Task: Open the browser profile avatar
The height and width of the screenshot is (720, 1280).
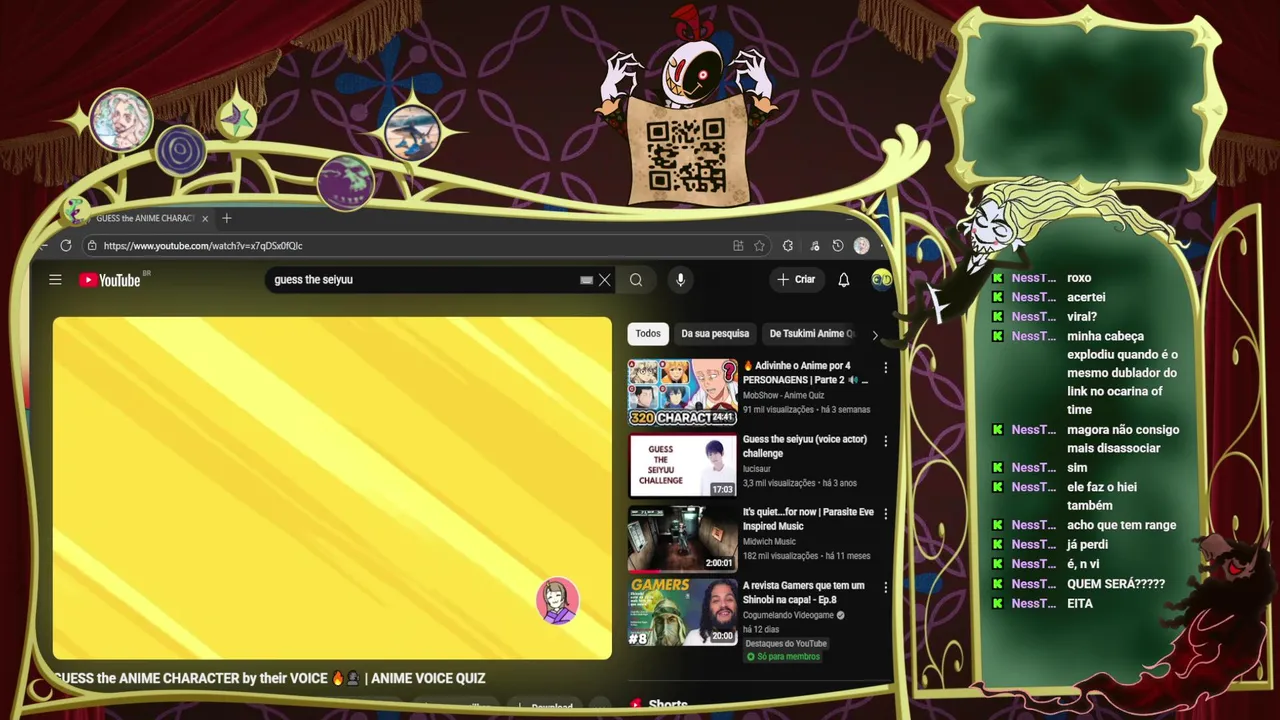Action: pos(862,245)
